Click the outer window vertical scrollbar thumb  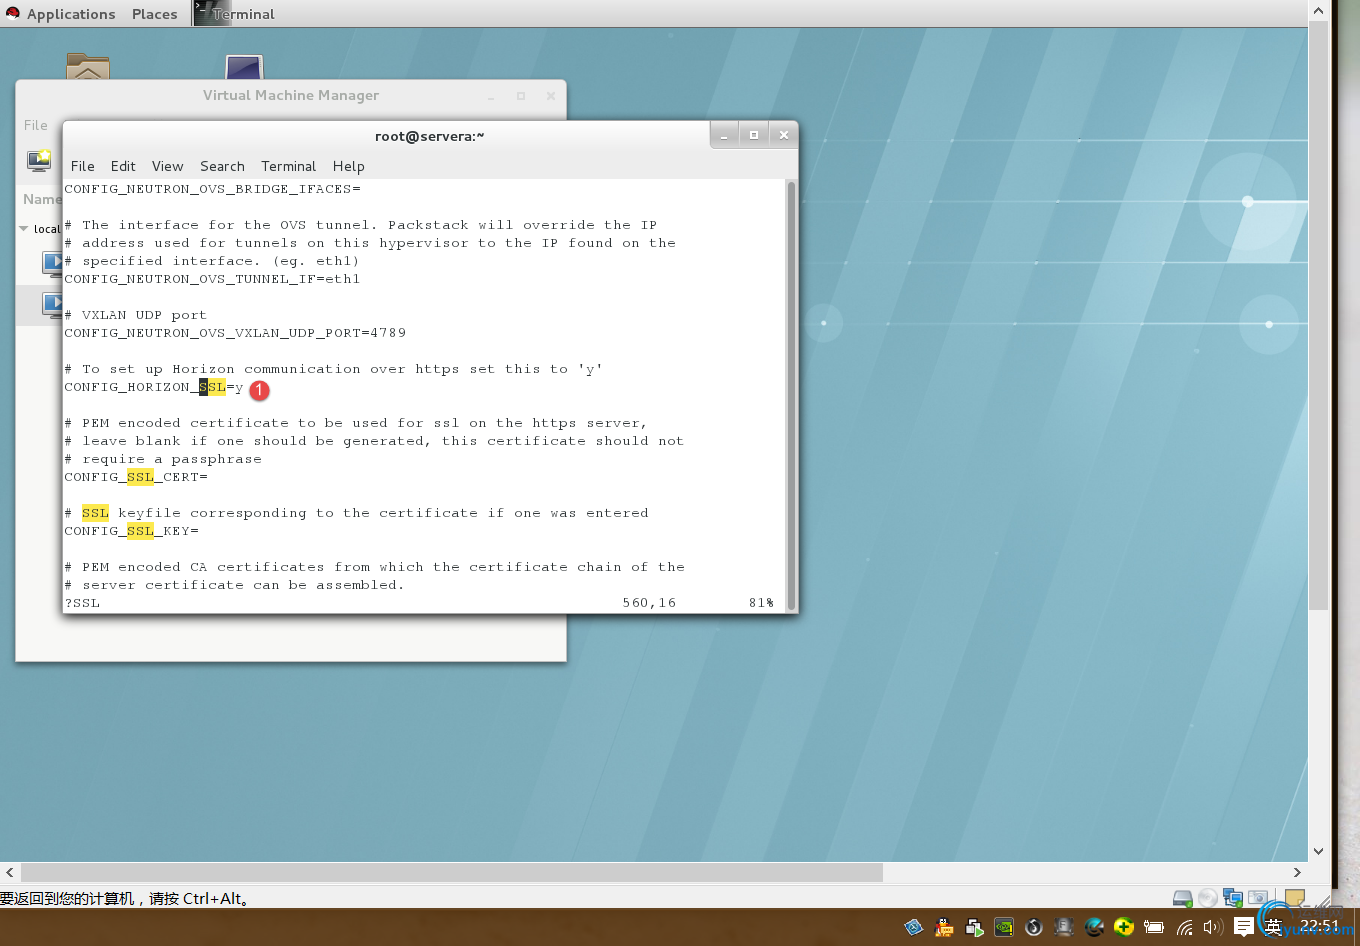[x=1318, y=315]
